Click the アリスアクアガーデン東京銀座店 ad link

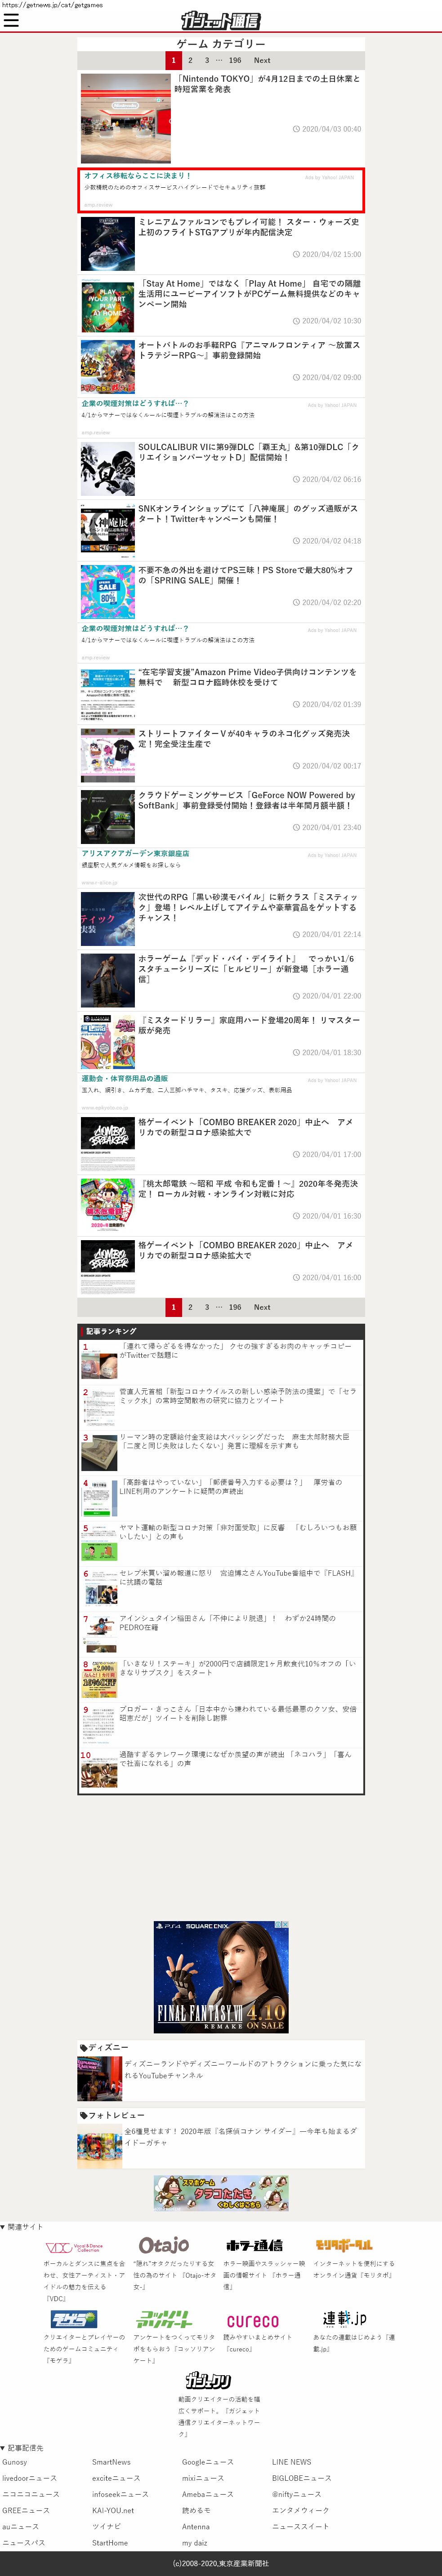[135, 853]
